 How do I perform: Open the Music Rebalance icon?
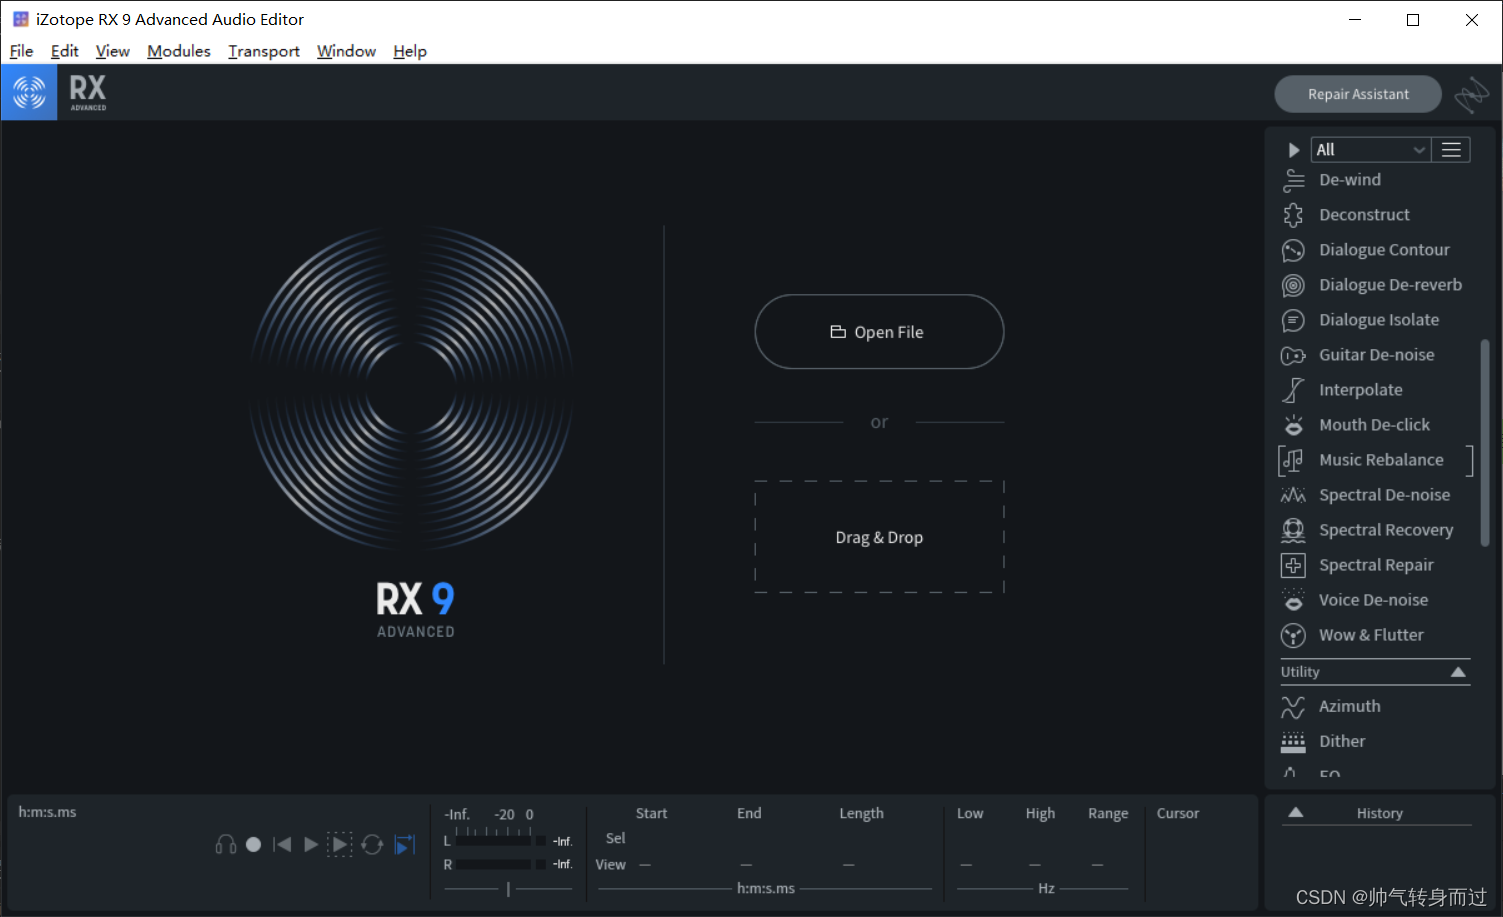1293,460
